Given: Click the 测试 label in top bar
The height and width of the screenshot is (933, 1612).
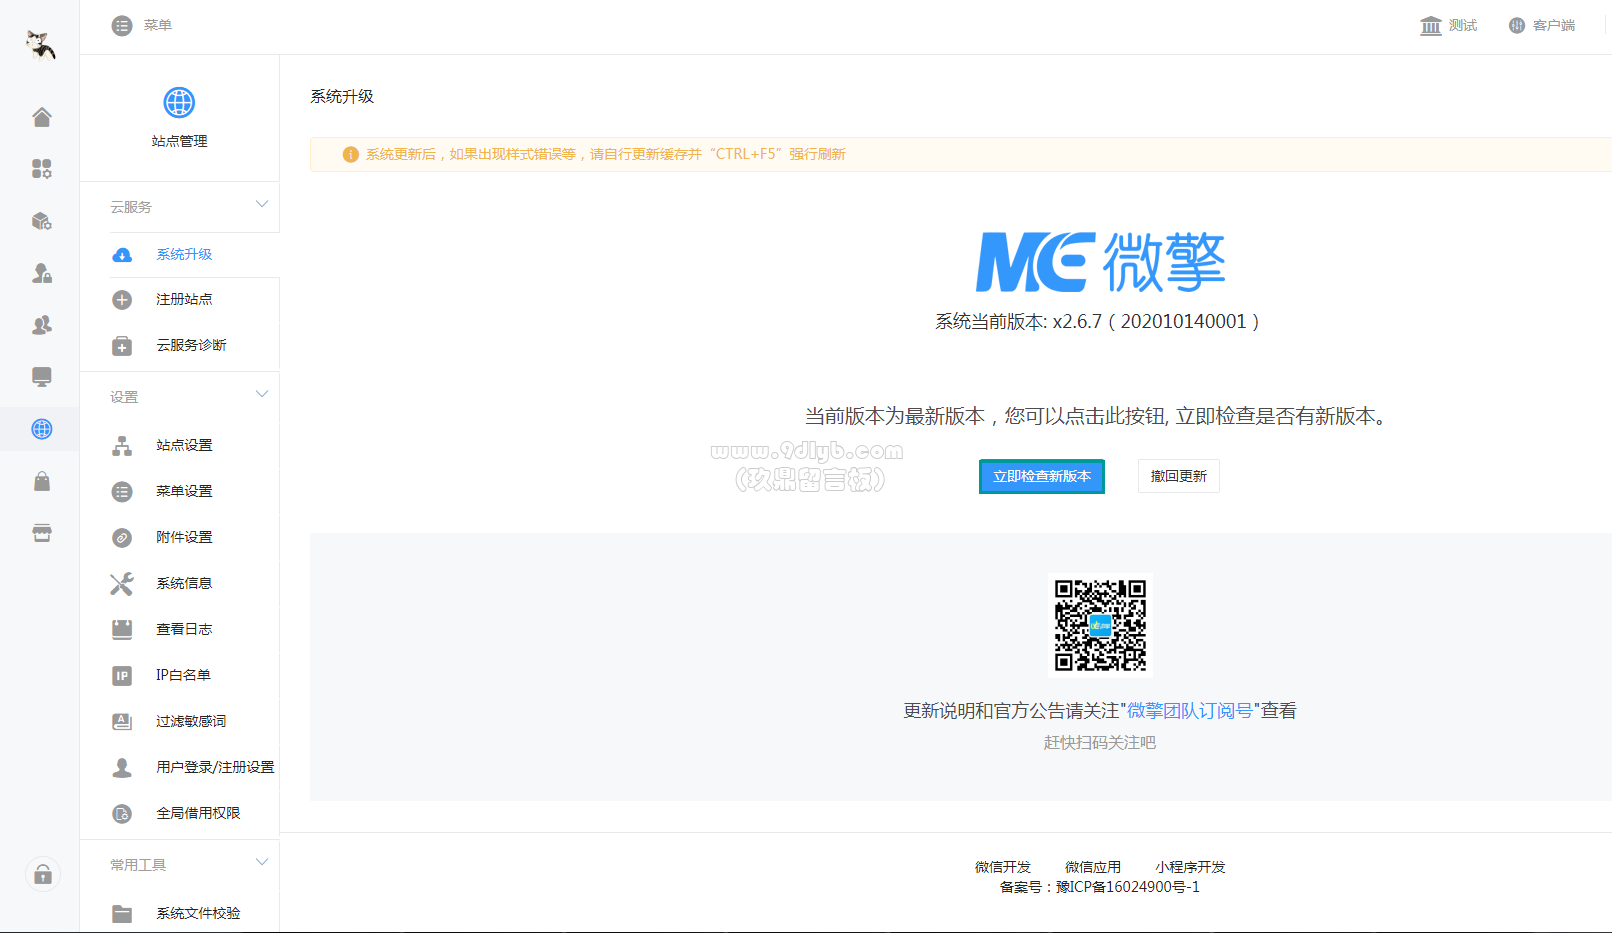Looking at the screenshot, I should (x=1463, y=26).
